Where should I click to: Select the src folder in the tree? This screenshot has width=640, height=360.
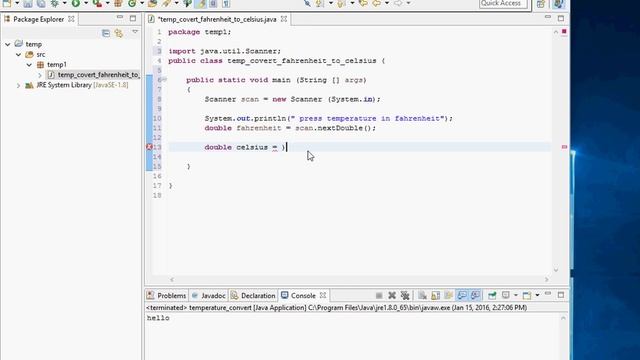[40, 54]
